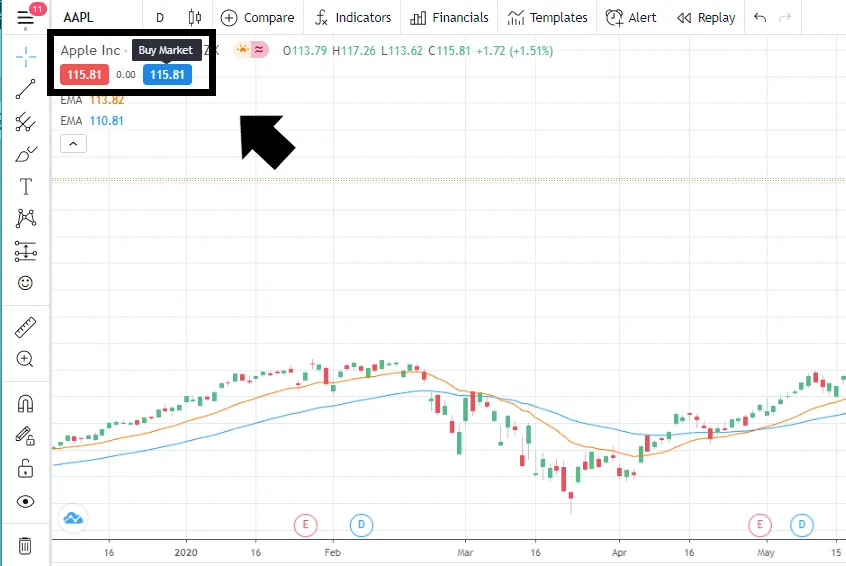Collapse the indicator legend chevron
Image resolution: width=846 pixels, height=566 pixels.
tap(73, 144)
